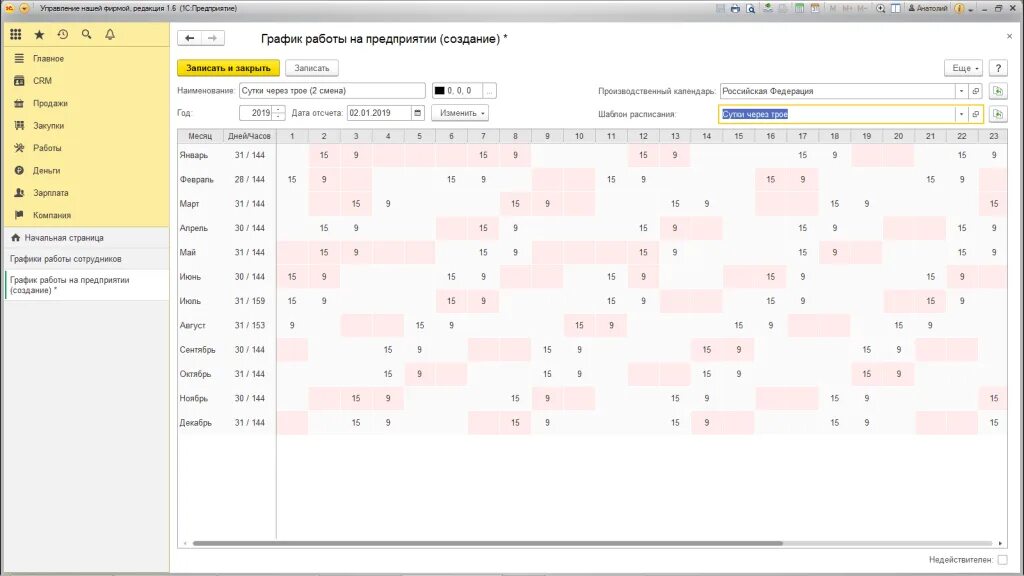Select the Август row label
The image size is (1024, 576).
(193, 325)
